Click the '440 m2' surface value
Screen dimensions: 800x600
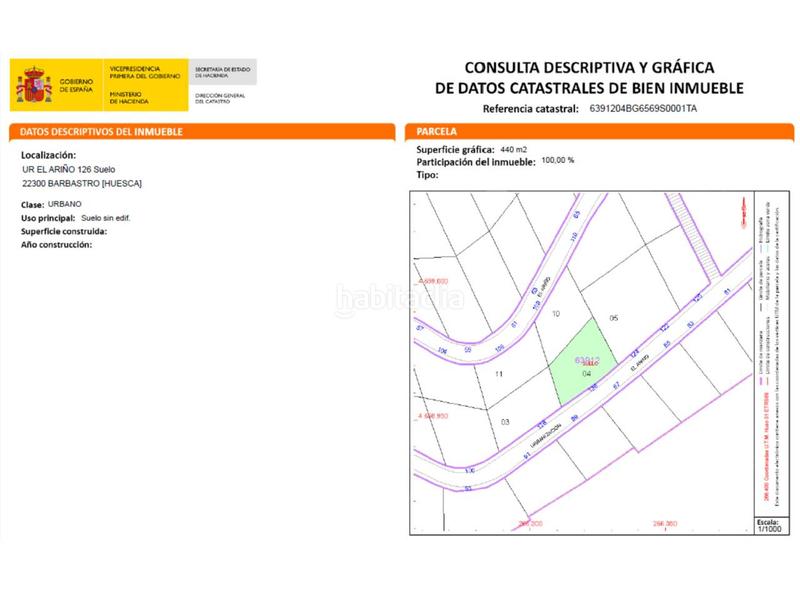[513, 149]
